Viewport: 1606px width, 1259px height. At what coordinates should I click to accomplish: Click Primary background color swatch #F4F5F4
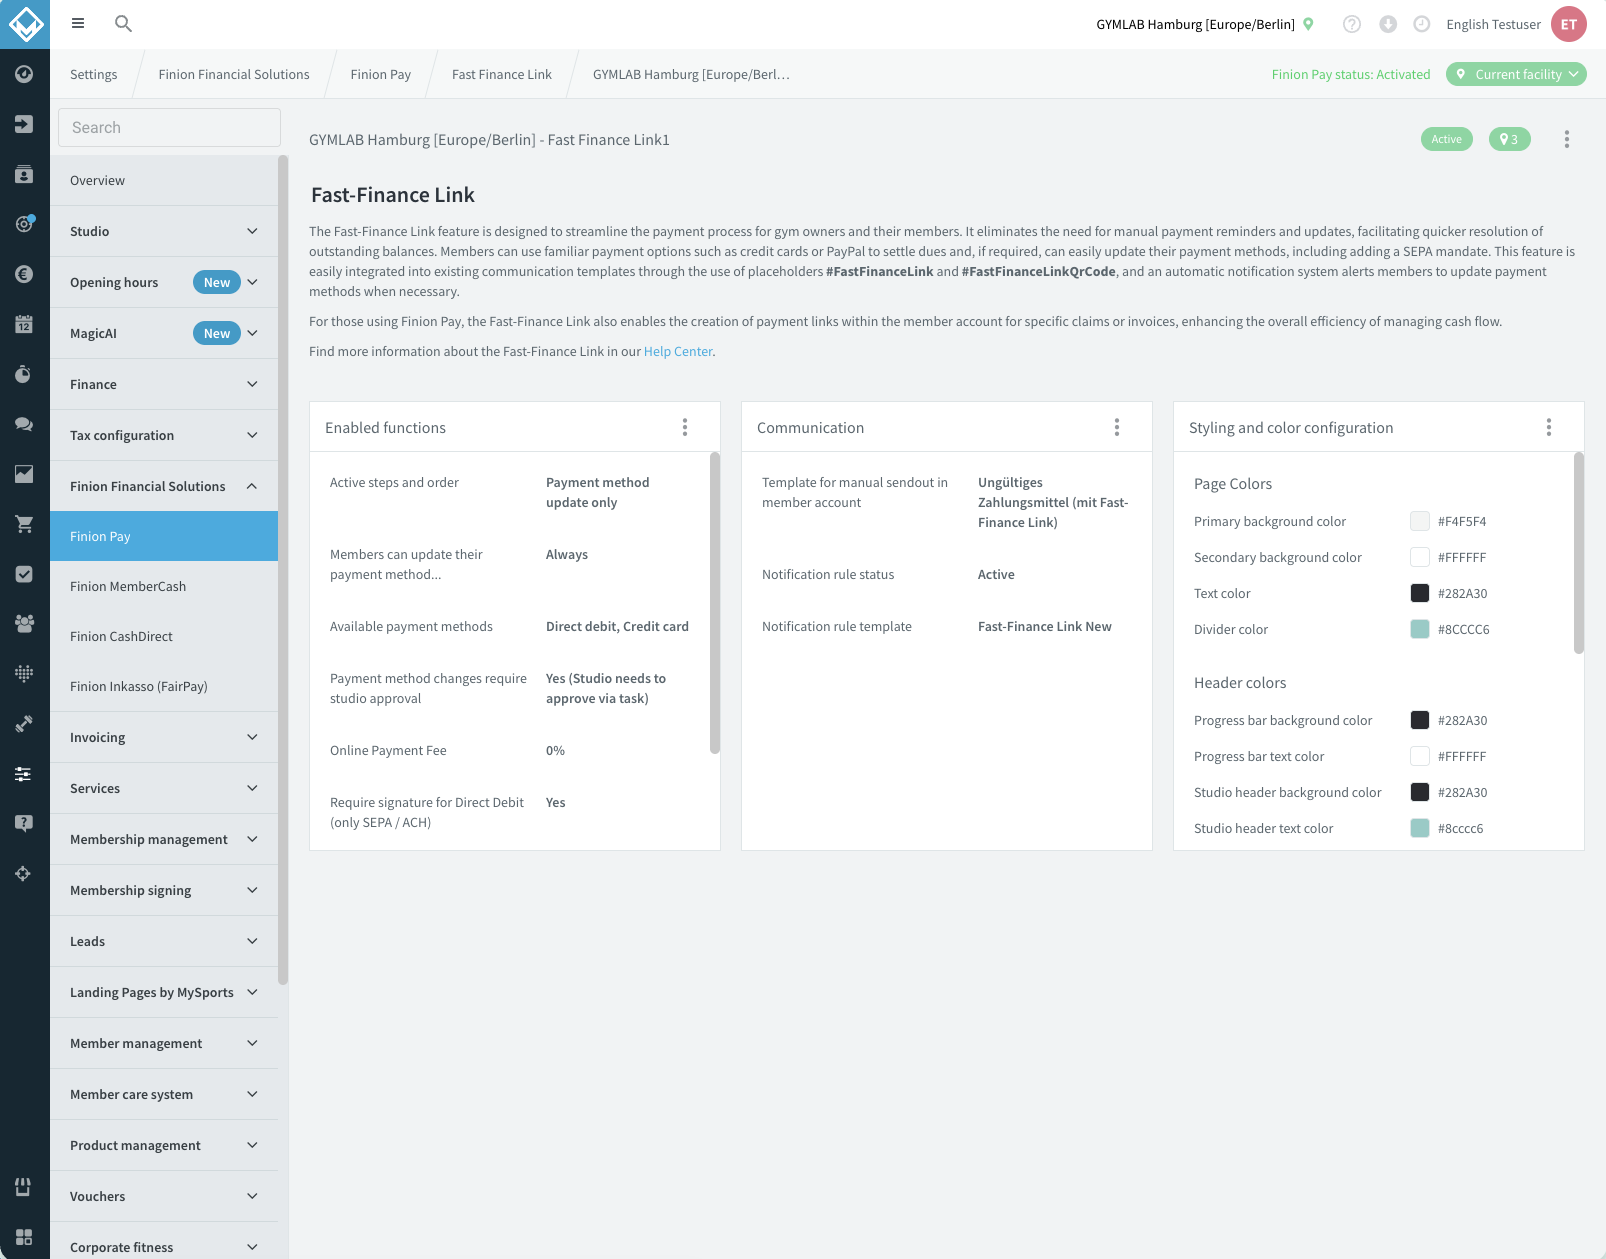[1420, 521]
